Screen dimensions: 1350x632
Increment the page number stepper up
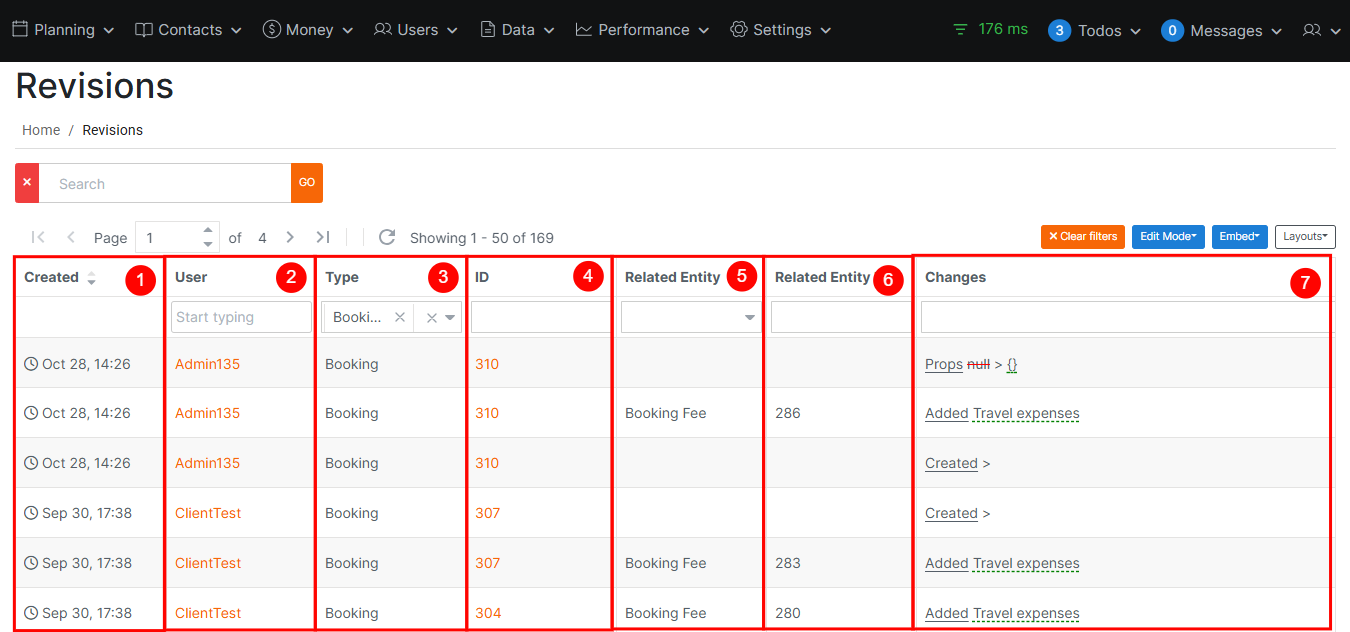tap(208, 230)
